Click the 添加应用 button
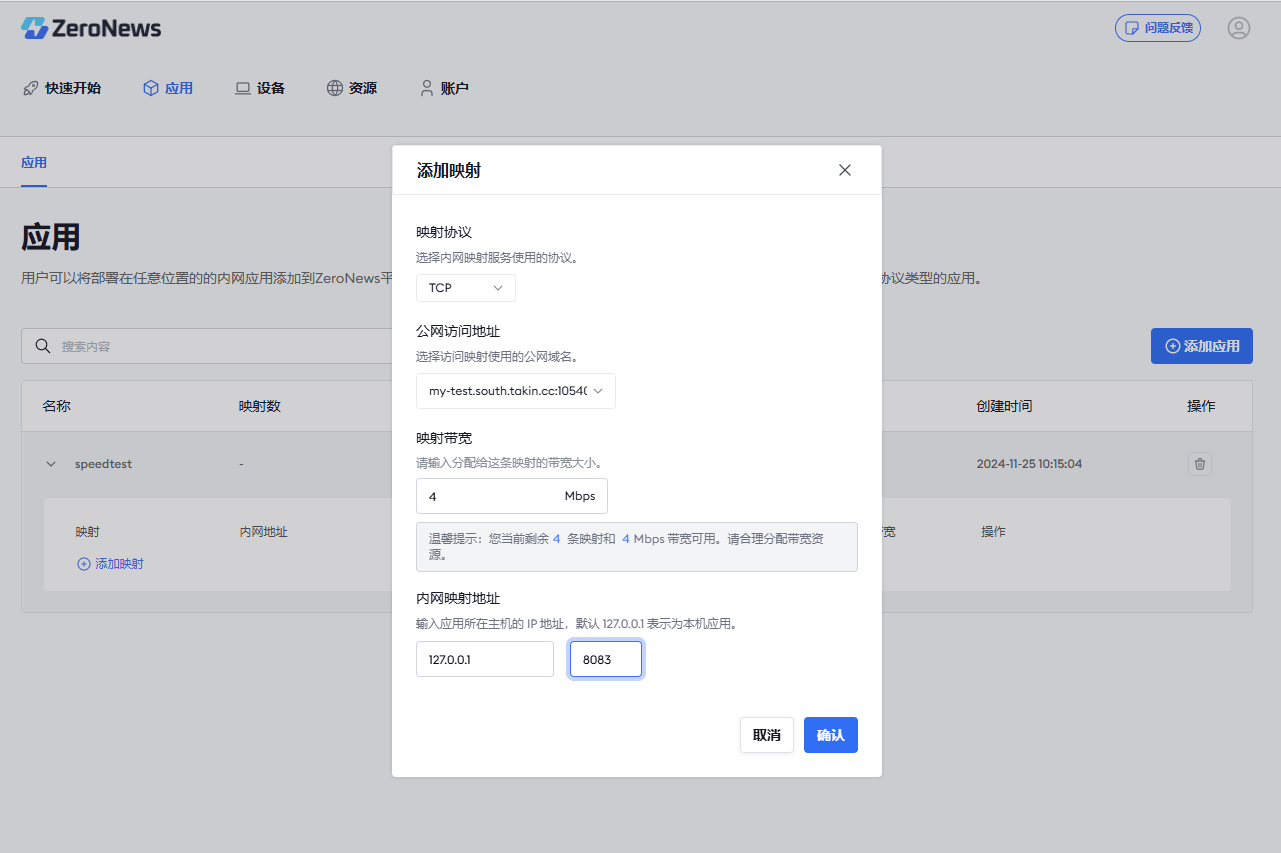 [x=1201, y=345]
